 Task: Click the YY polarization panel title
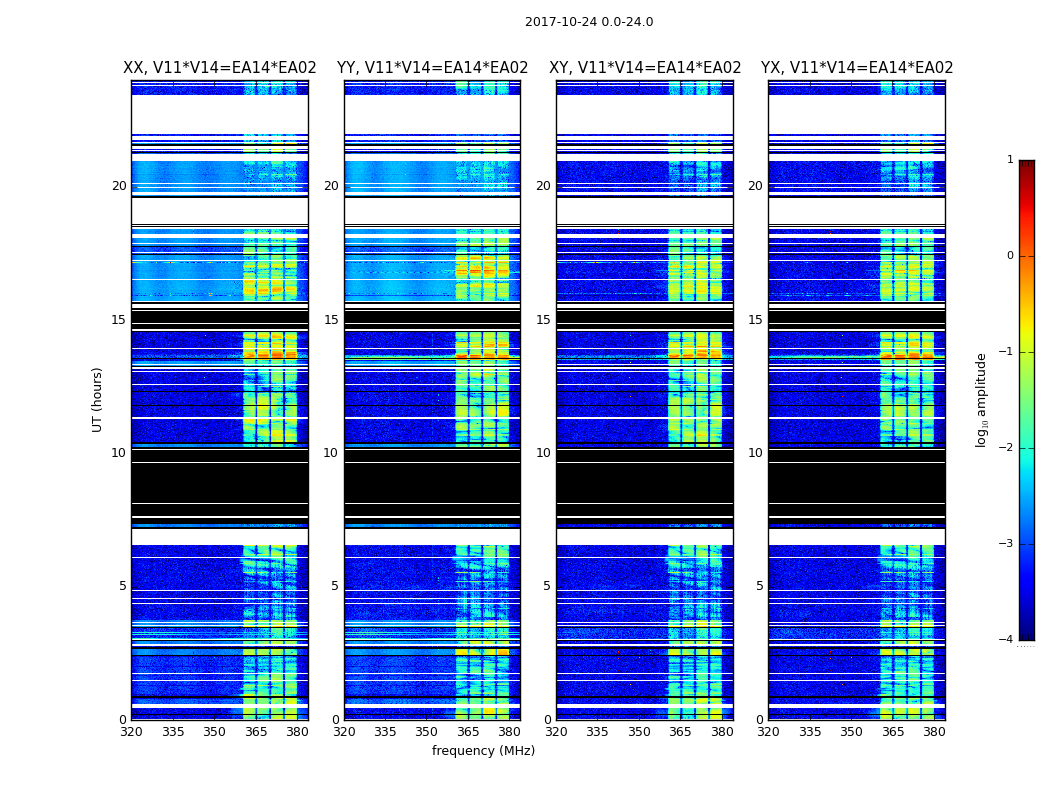pos(433,68)
